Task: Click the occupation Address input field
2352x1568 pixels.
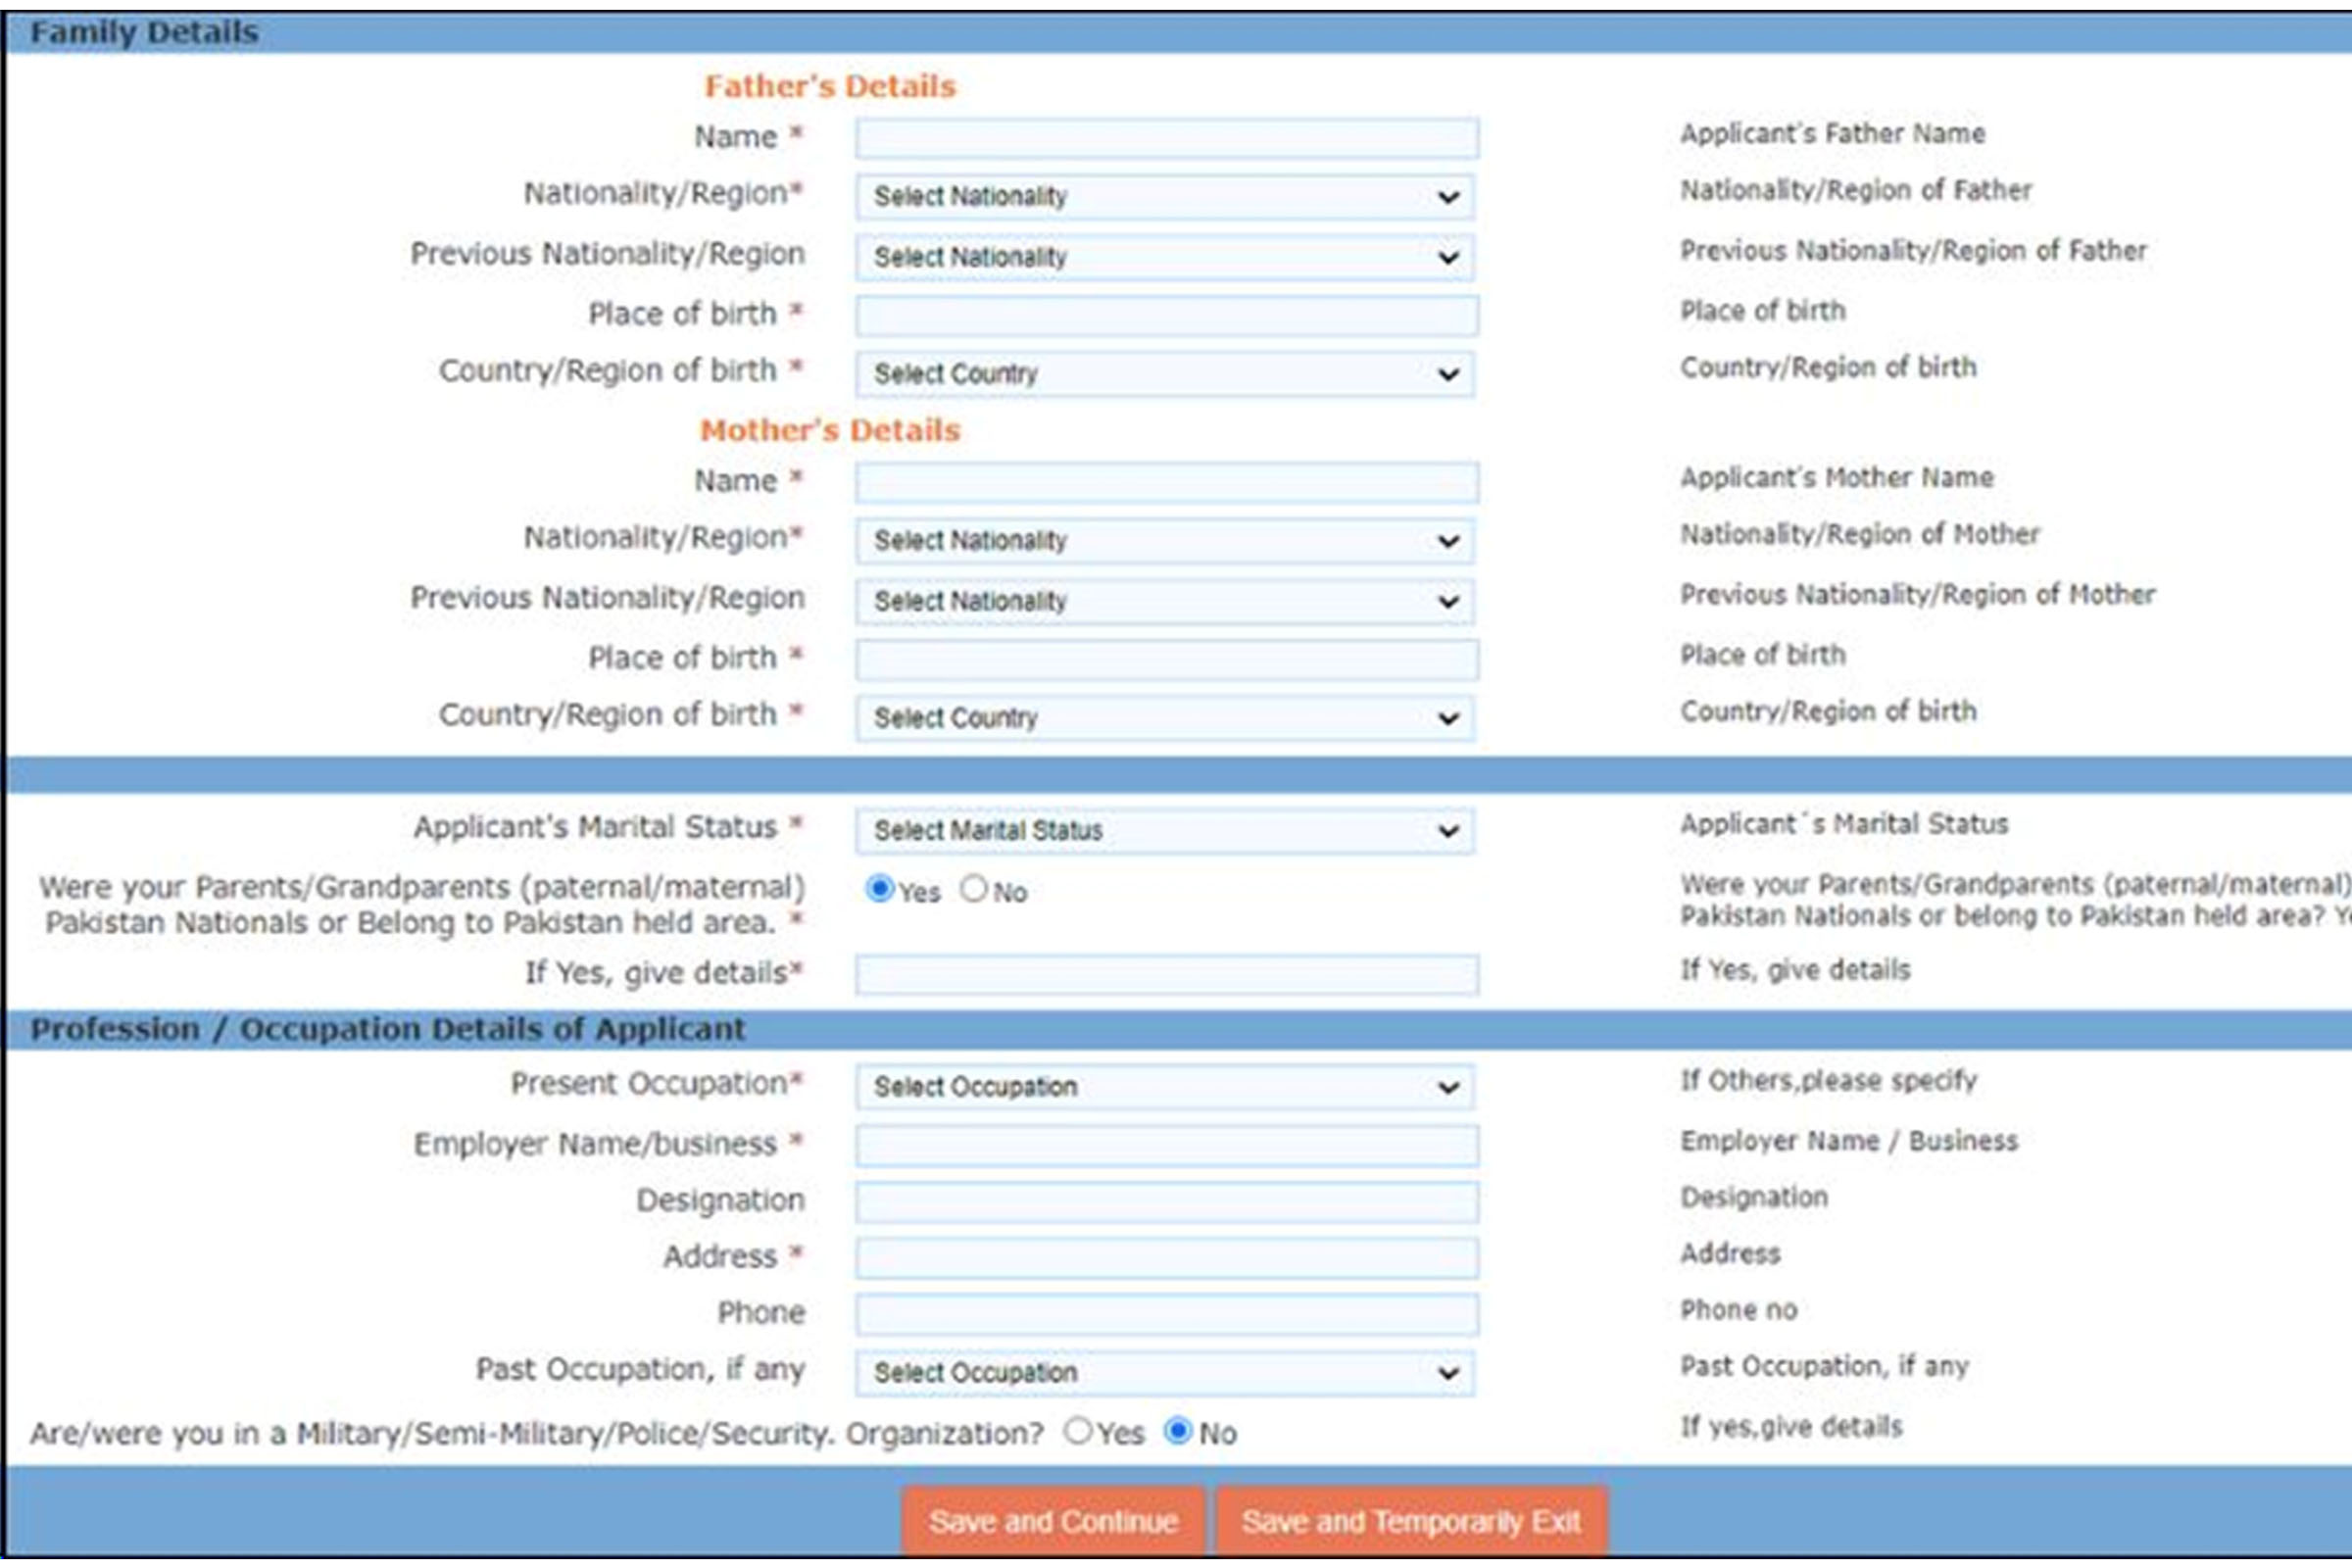Action: [x=1166, y=1258]
